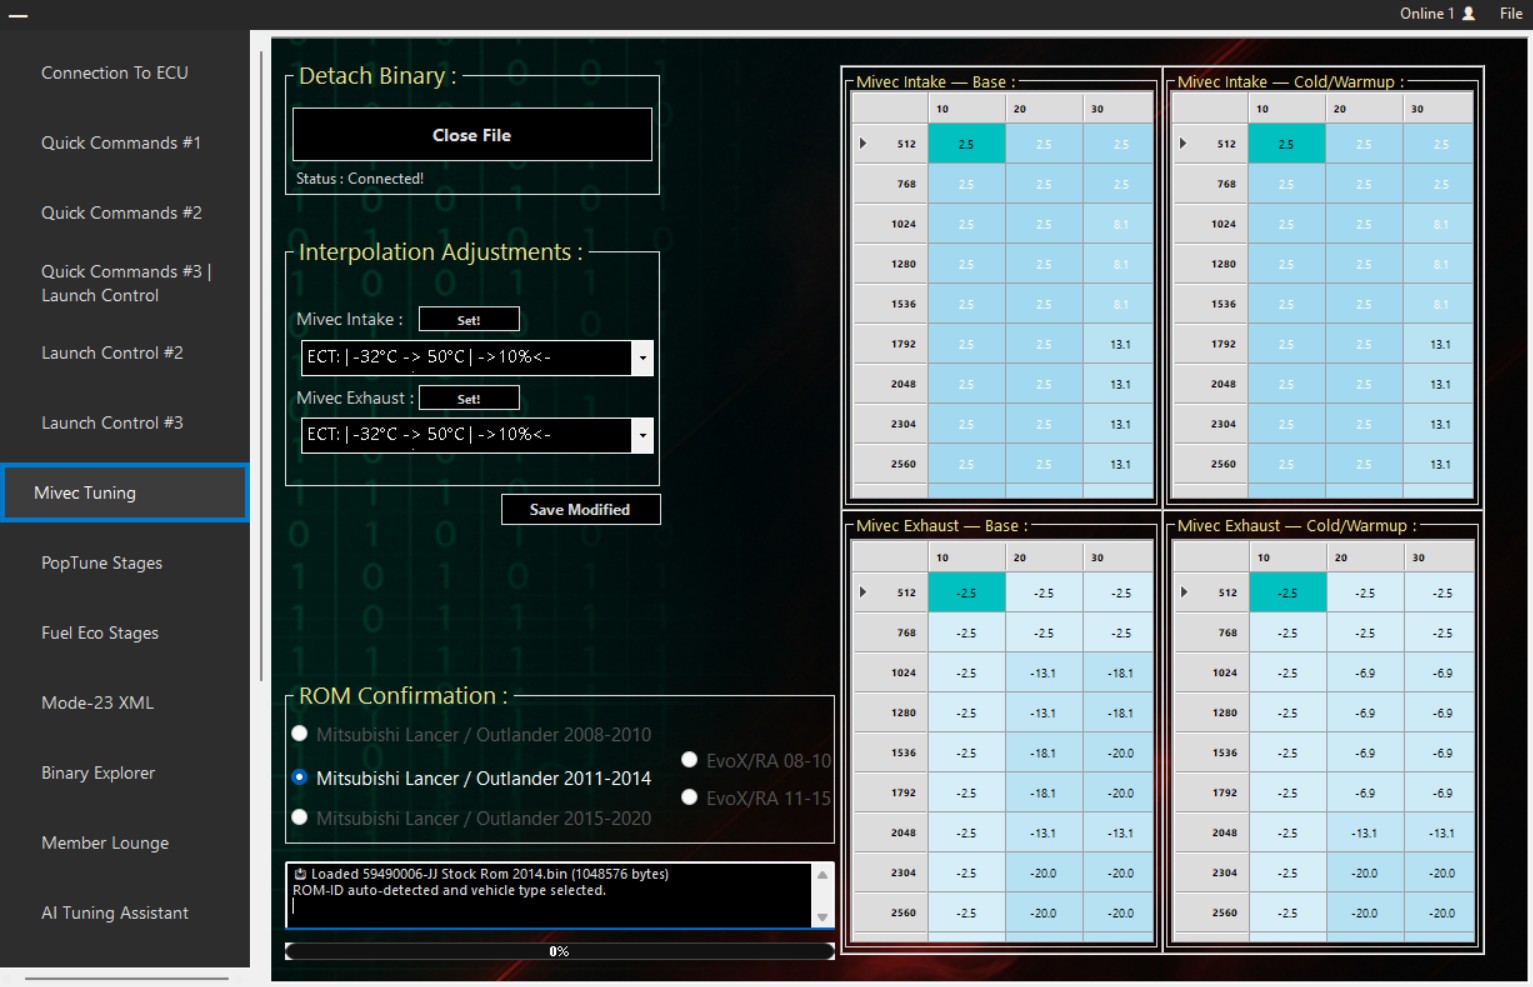Select row header 1024 in Mivec Intake Cold/Warmup
1533x987 pixels.
coord(1211,224)
